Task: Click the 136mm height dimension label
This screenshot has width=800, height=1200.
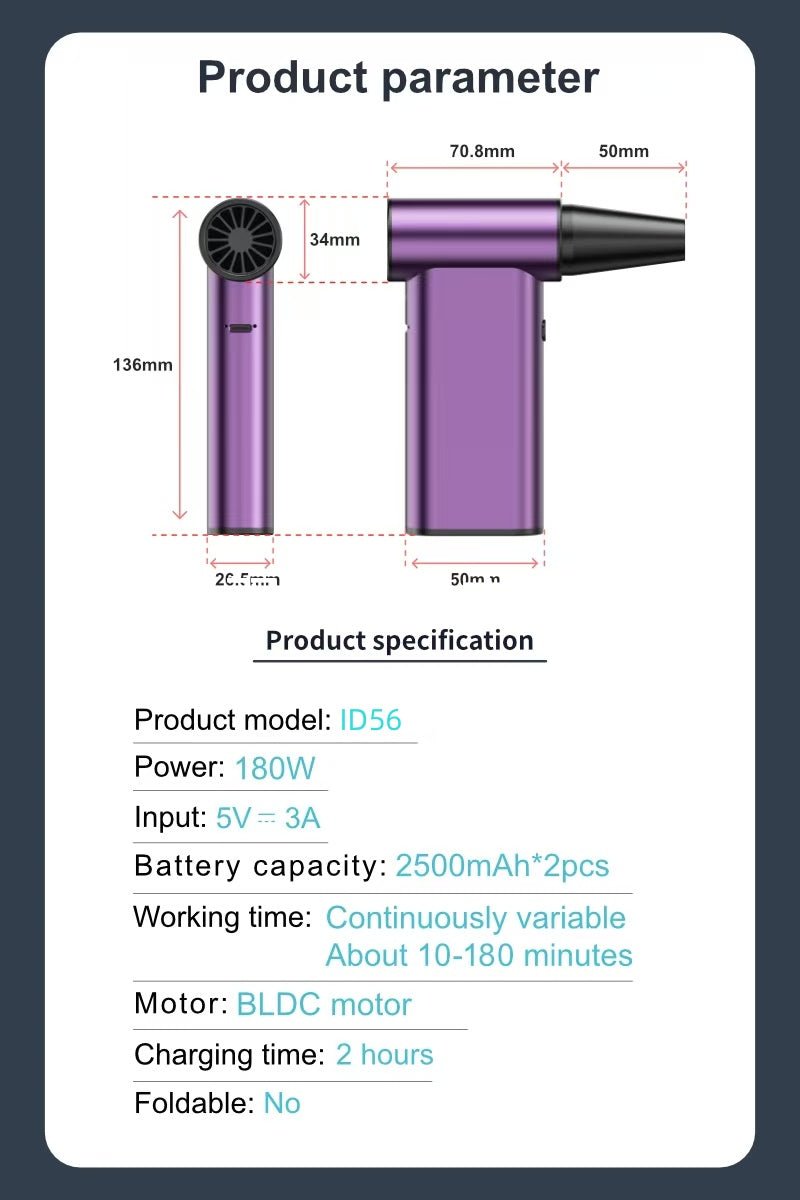Action: click(142, 365)
